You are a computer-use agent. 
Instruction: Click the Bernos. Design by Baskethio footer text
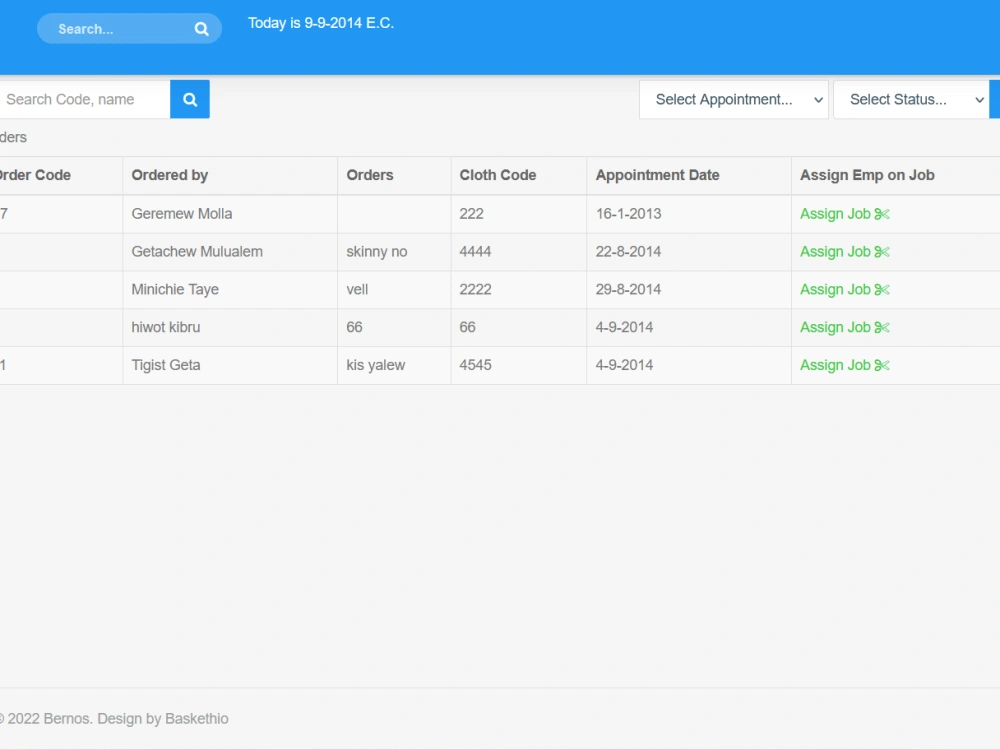[x=136, y=719]
